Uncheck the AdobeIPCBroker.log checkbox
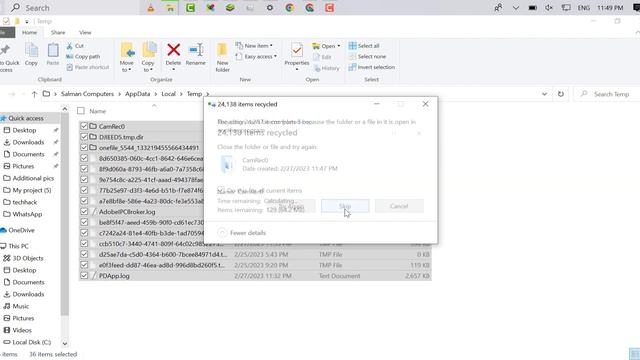 [x=84, y=211]
